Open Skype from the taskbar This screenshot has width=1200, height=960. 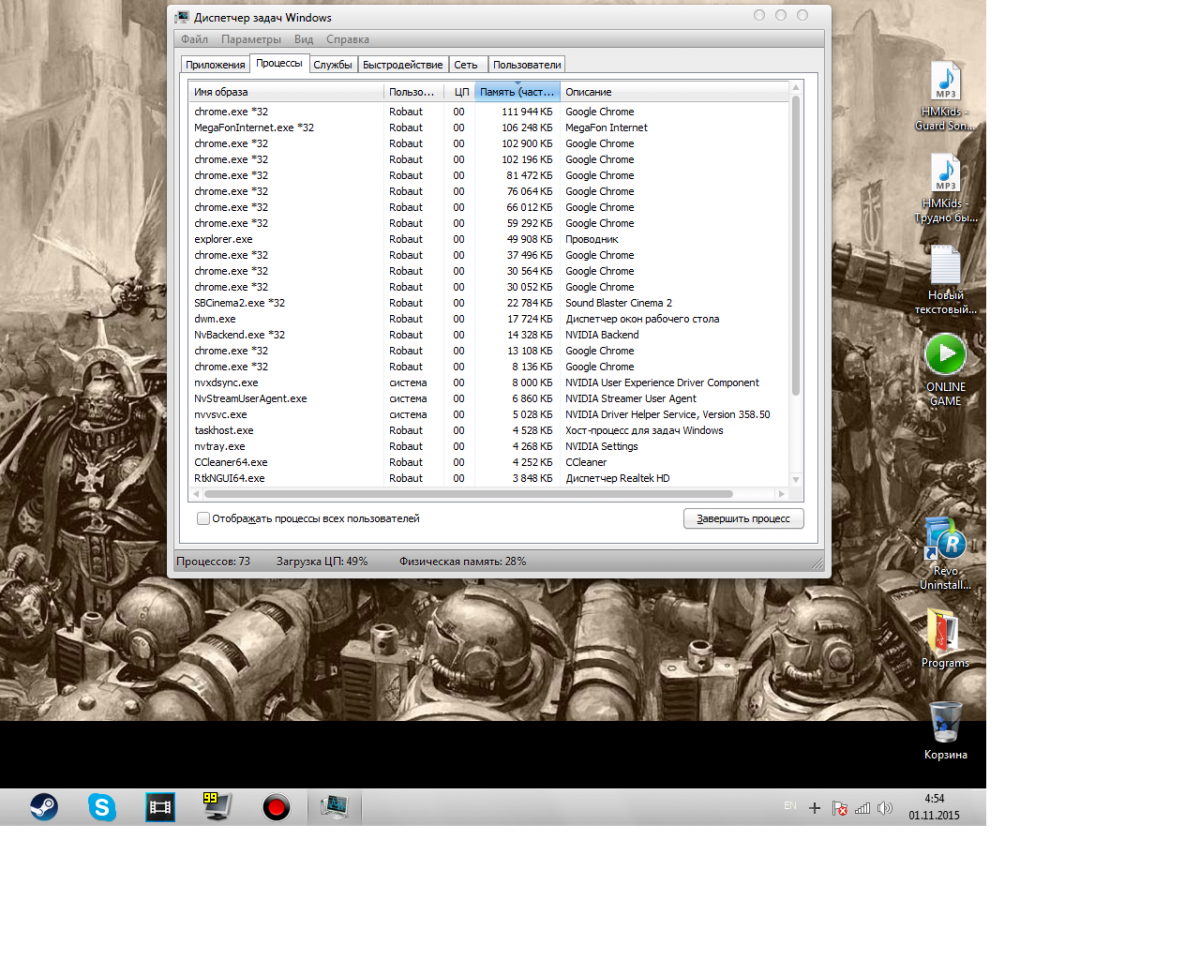point(102,807)
